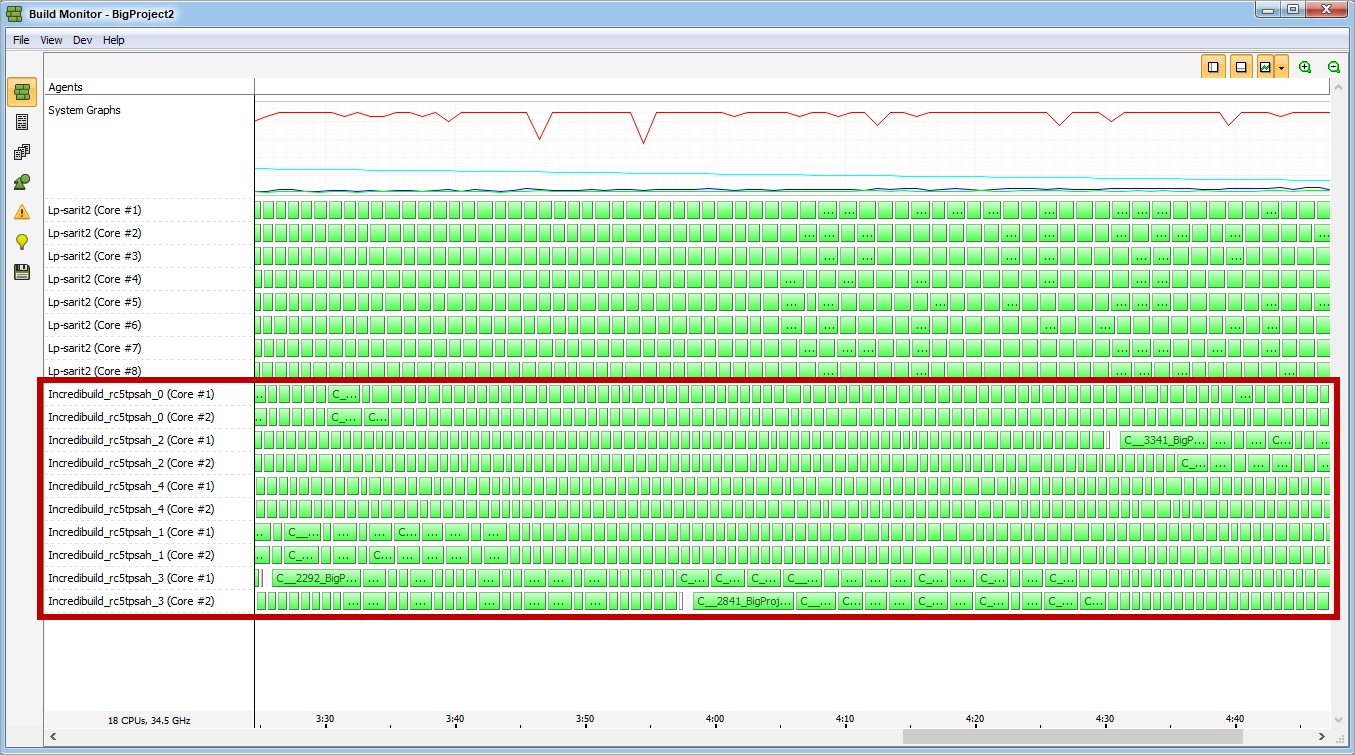Click the 4:20 timeline marker
Screen dimensions: 1355x755
click(975, 718)
